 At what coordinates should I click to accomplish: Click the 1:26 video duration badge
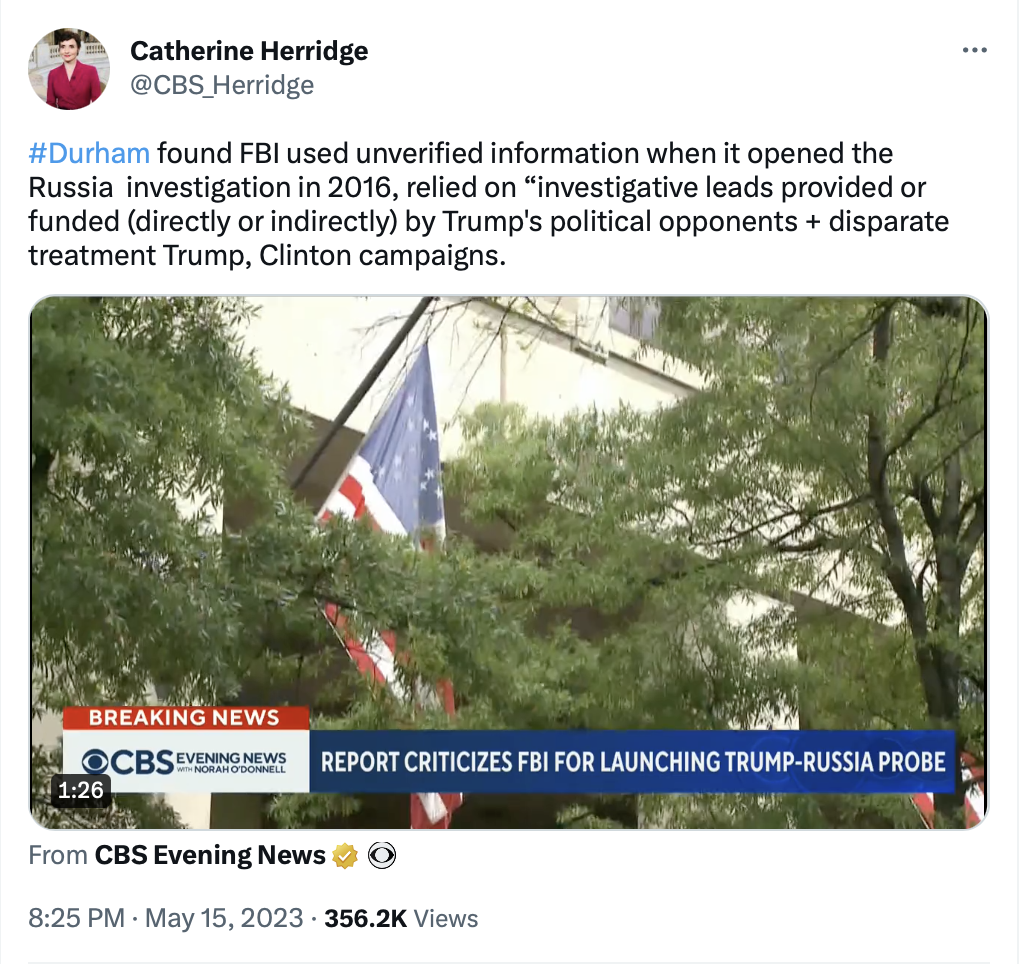tap(80, 790)
